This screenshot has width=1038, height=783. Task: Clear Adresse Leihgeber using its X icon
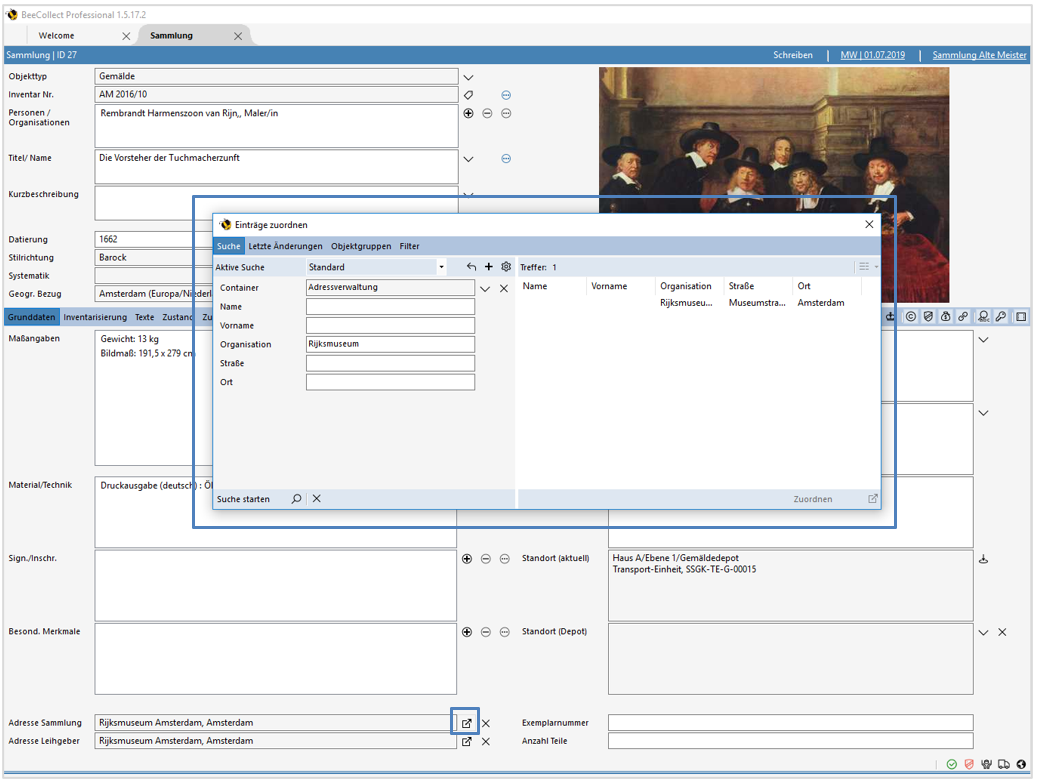pos(486,741)
